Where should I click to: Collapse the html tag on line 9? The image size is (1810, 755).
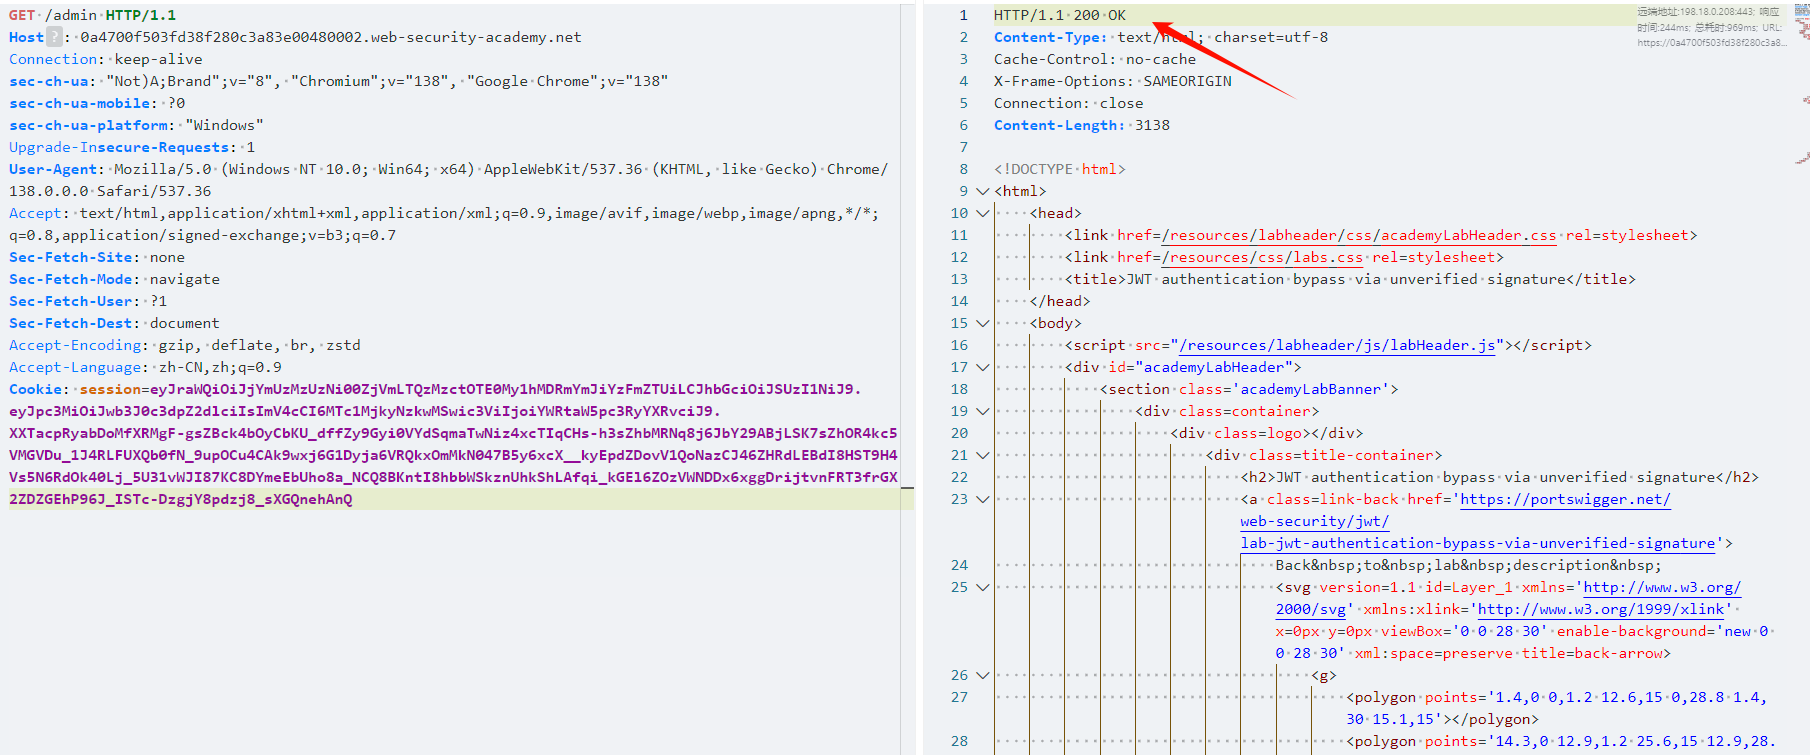(982, 191)
